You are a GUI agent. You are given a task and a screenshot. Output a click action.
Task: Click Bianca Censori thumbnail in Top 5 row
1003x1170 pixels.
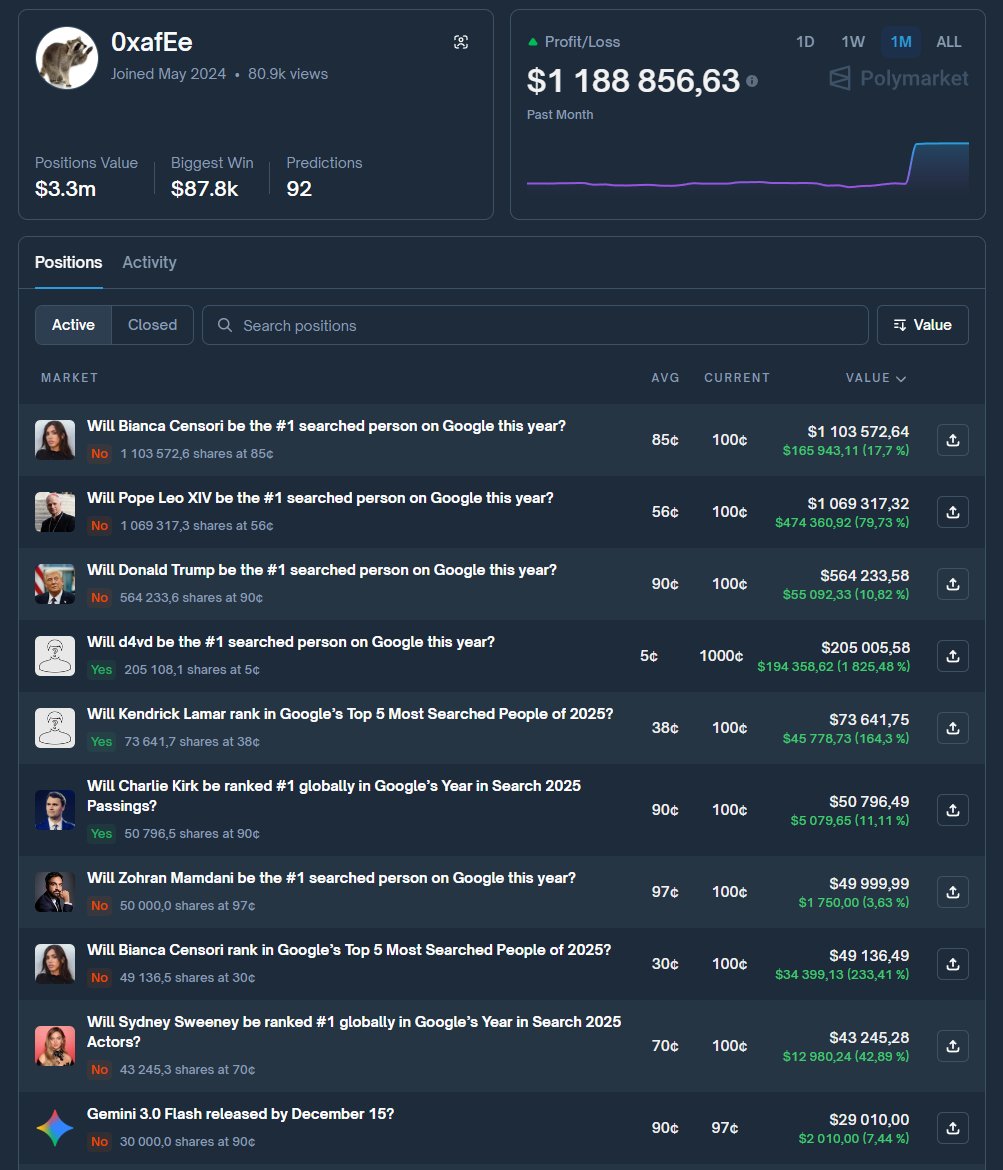click(x=55, y=964)
